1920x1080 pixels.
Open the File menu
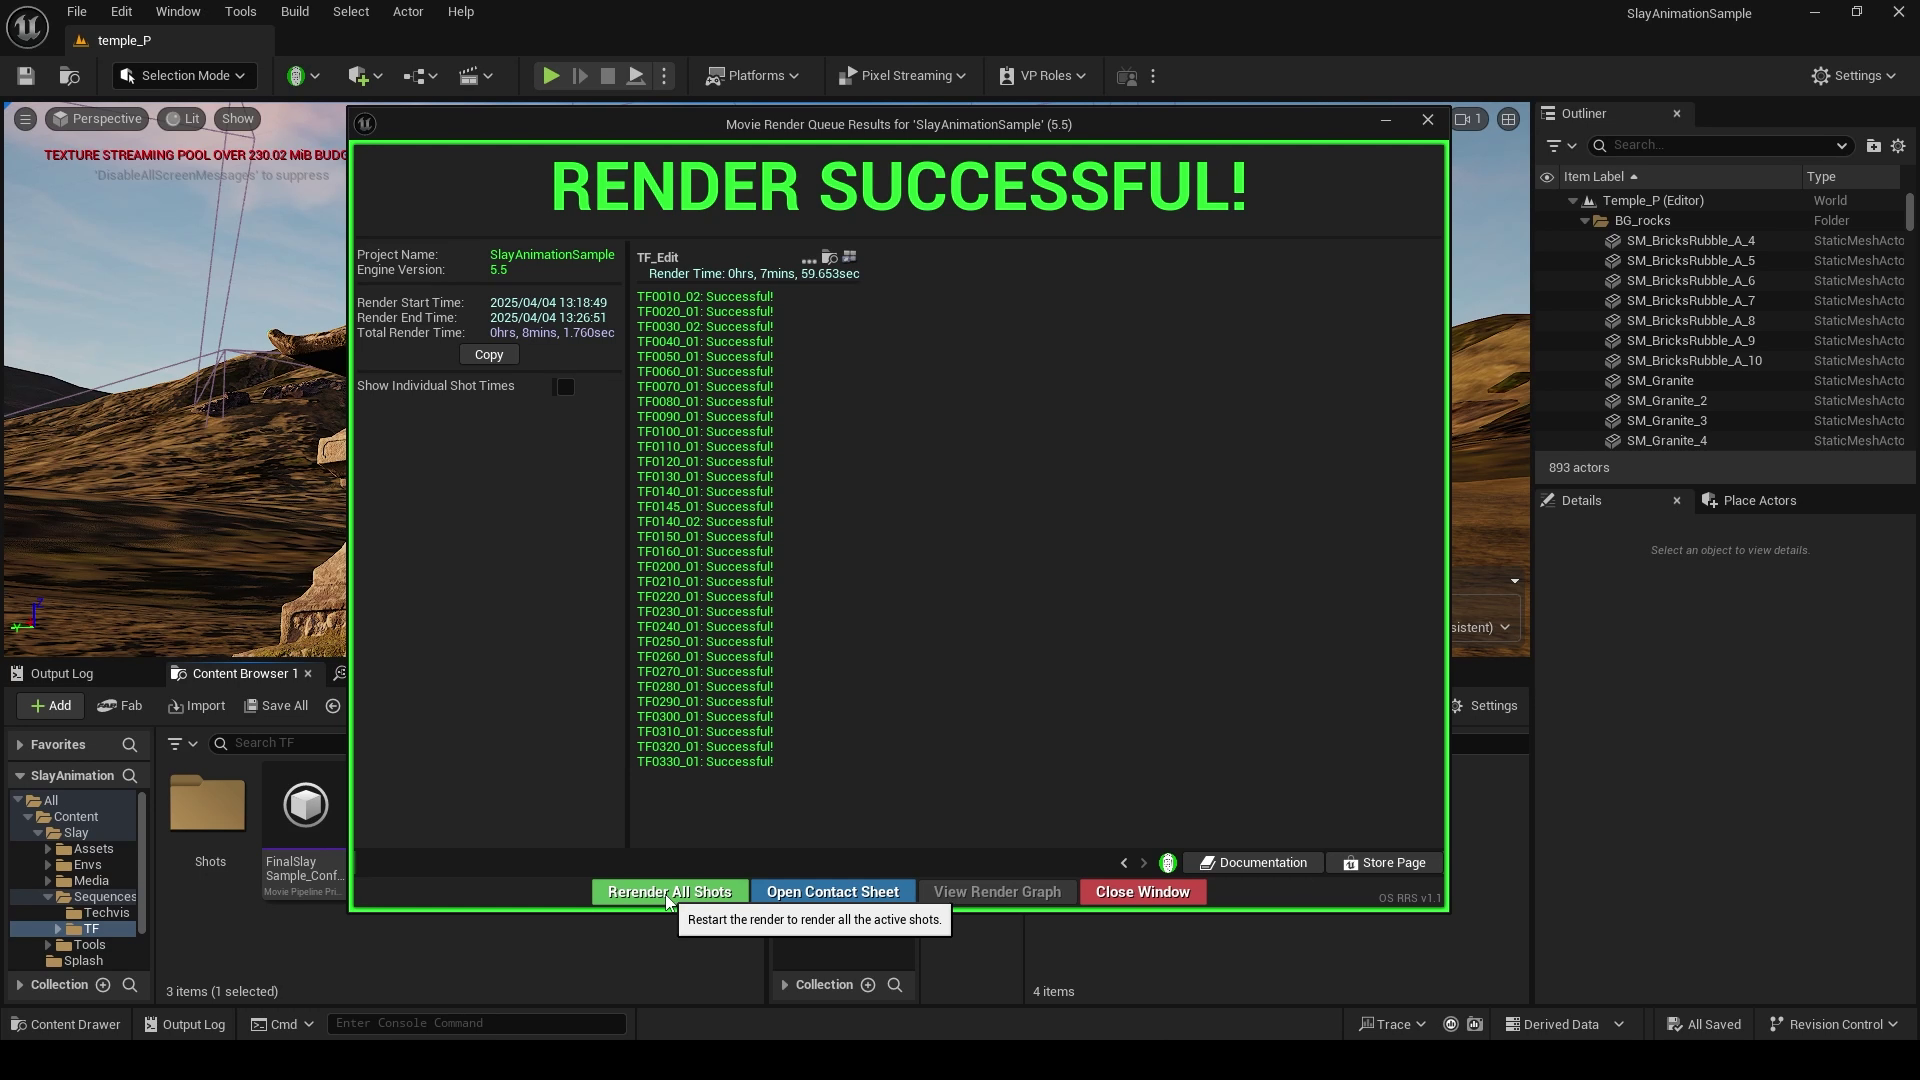click(76, 12)
